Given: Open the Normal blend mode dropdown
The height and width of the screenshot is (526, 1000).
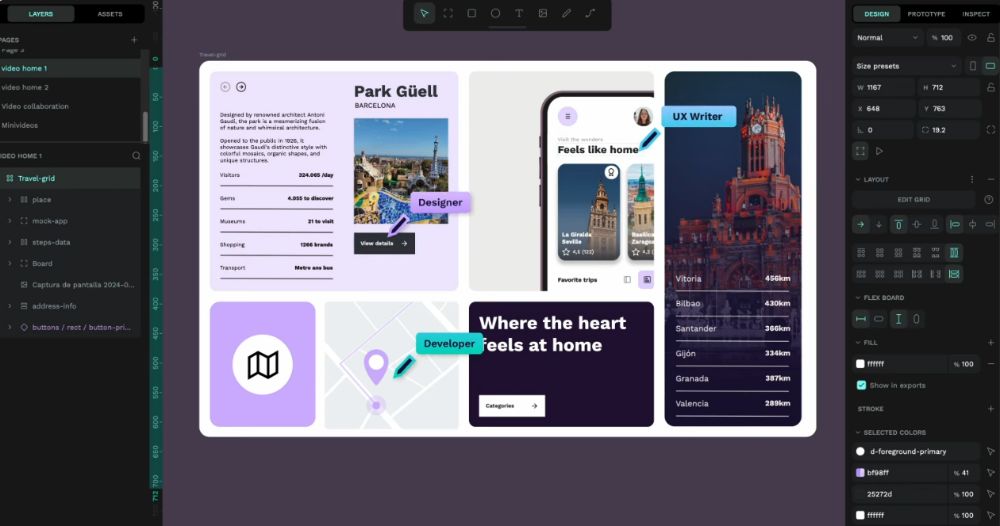Looking at the screenshot, I should click(887, 38).
